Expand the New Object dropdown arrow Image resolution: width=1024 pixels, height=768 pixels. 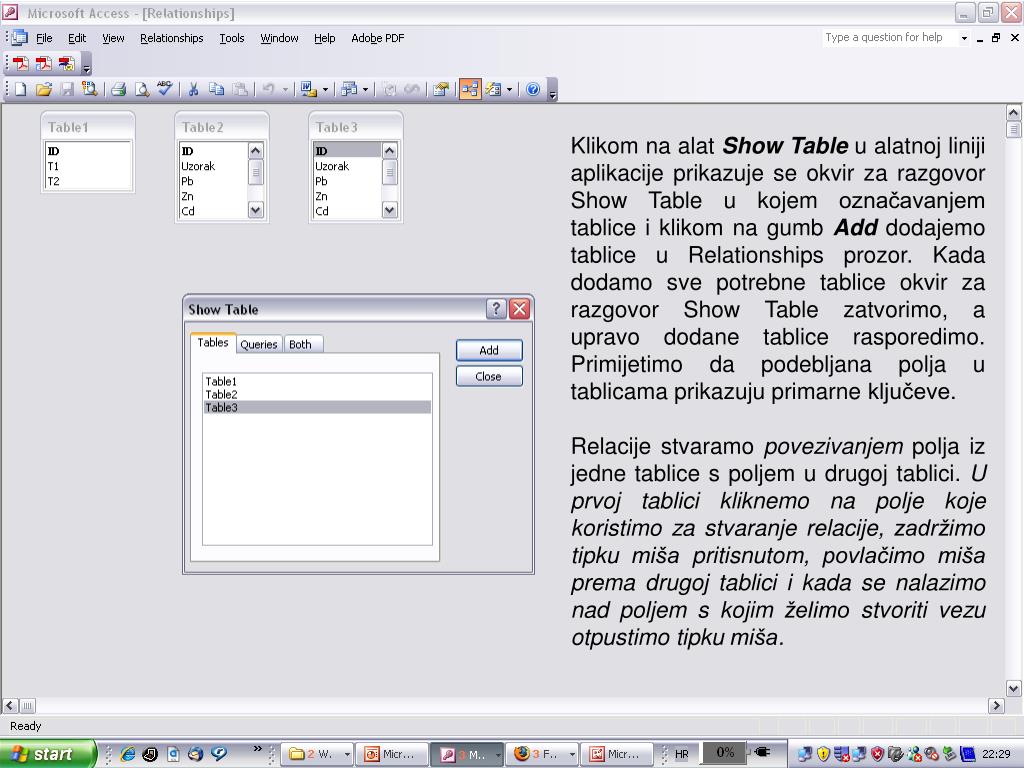[509, 89]
